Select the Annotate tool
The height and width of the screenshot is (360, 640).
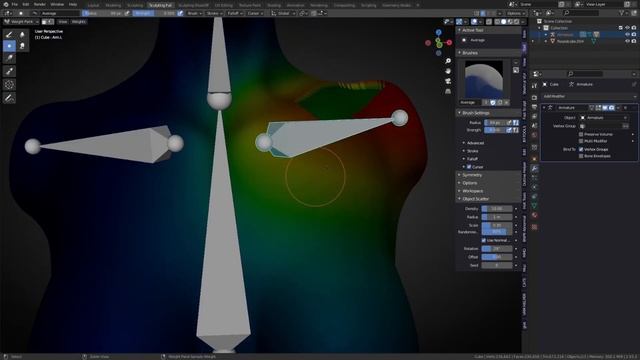click(9, 98)
